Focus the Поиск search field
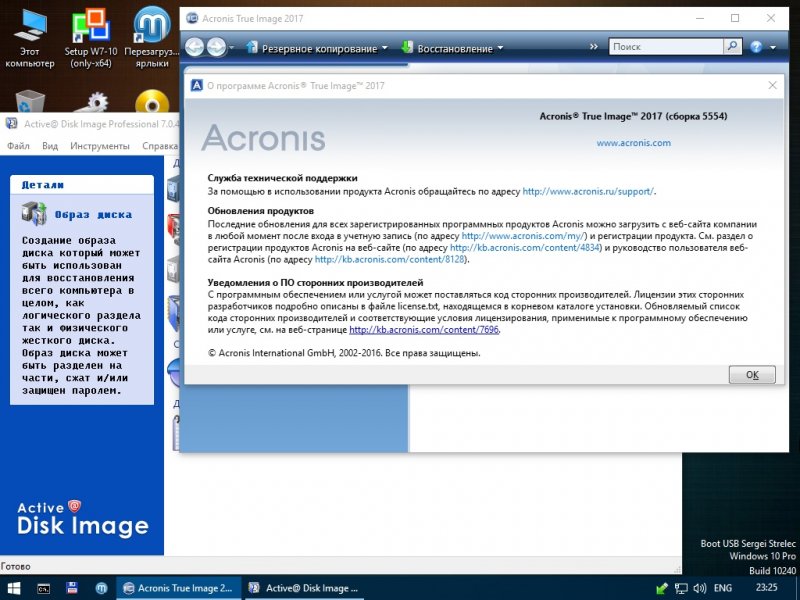This screenshot has height=600, width=800. coord(666,47)
